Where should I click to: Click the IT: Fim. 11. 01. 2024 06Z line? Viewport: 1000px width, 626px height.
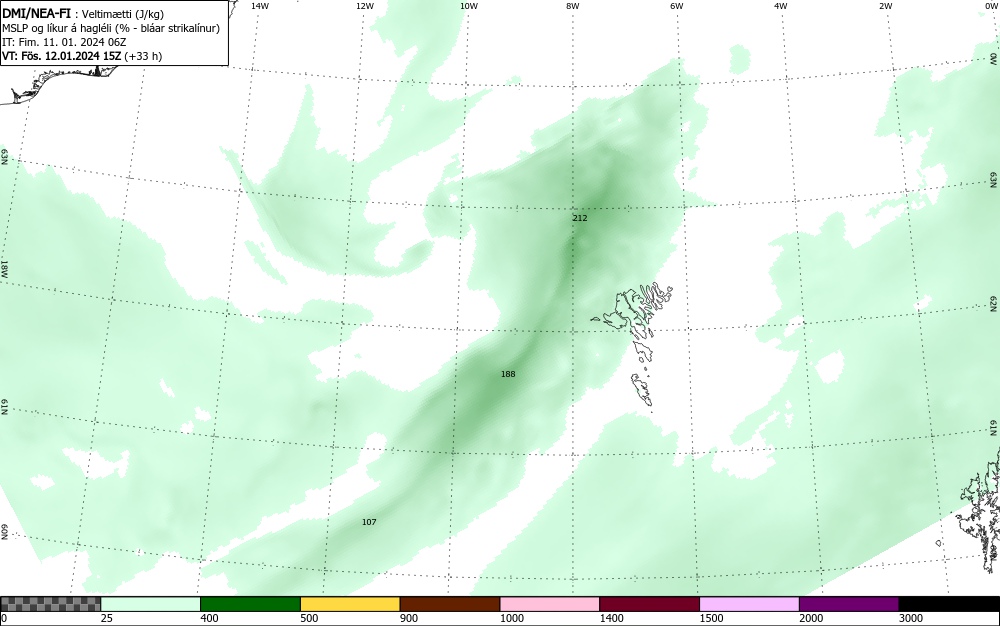pos(64,42)
